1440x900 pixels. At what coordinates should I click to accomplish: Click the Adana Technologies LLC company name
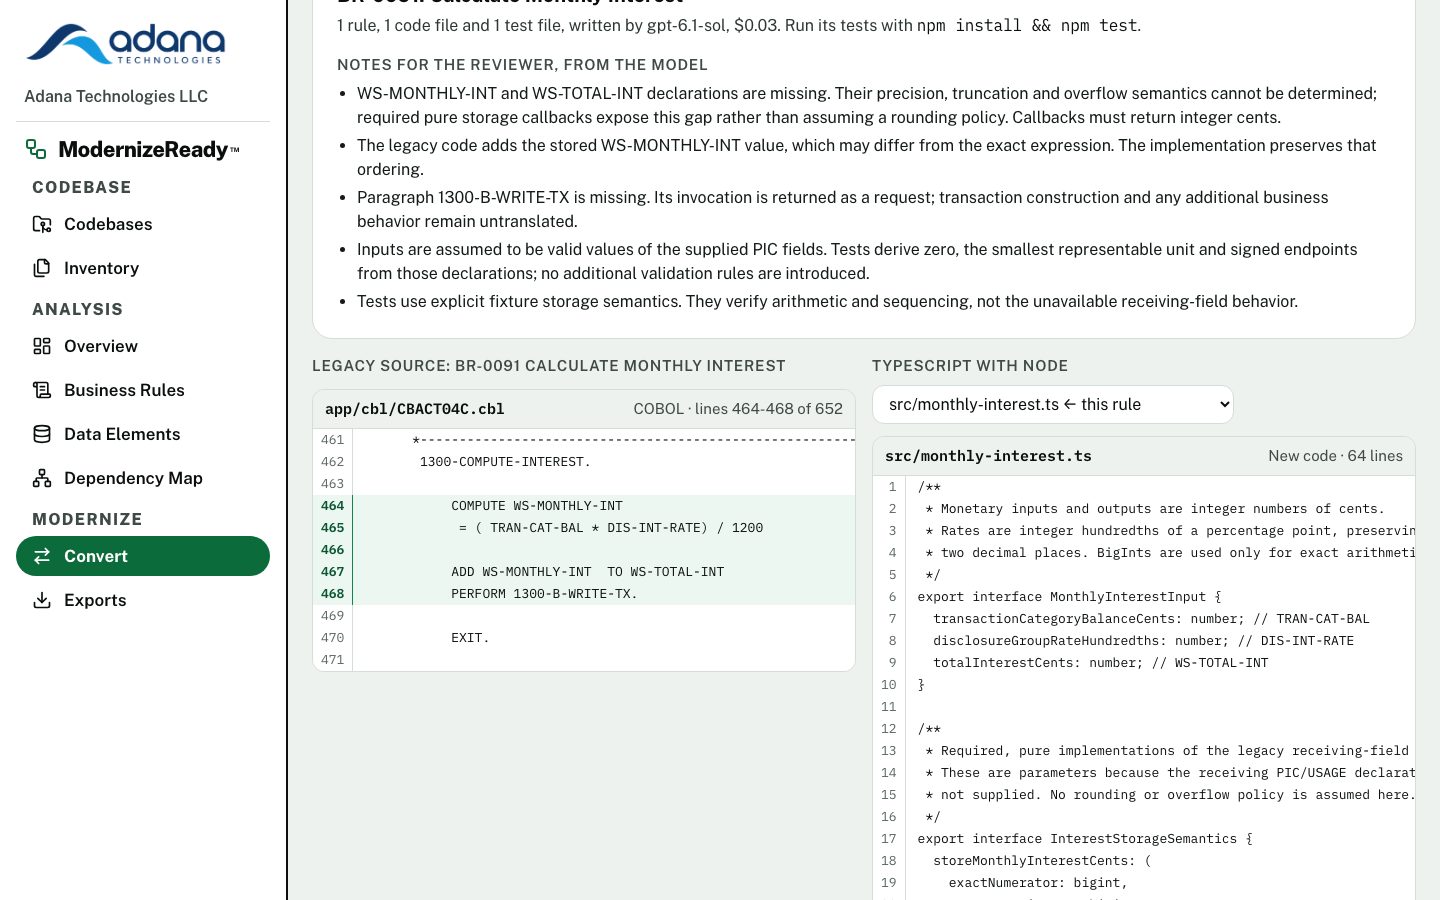pos(116,96)
